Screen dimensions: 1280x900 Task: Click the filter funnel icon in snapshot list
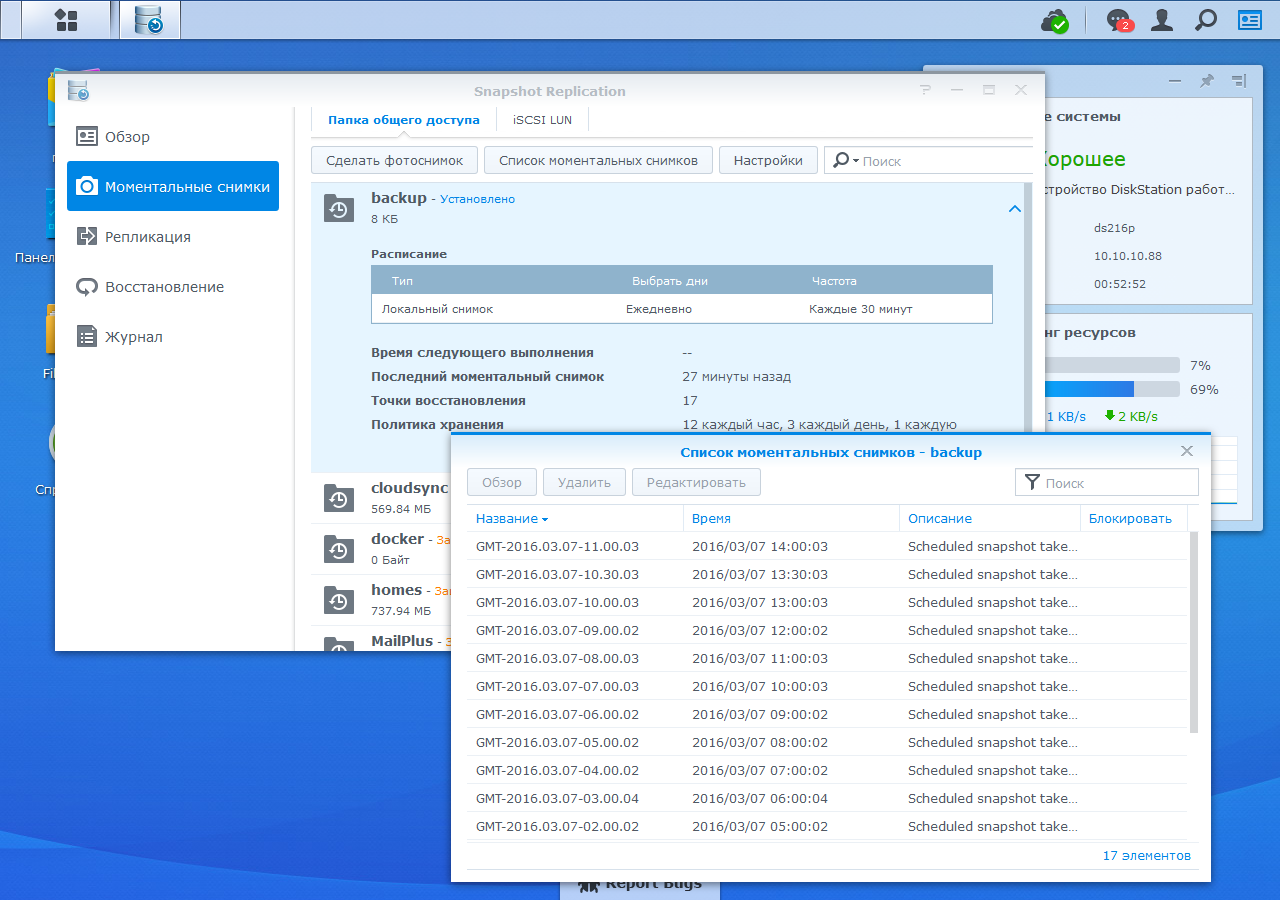click(1032, 483)
